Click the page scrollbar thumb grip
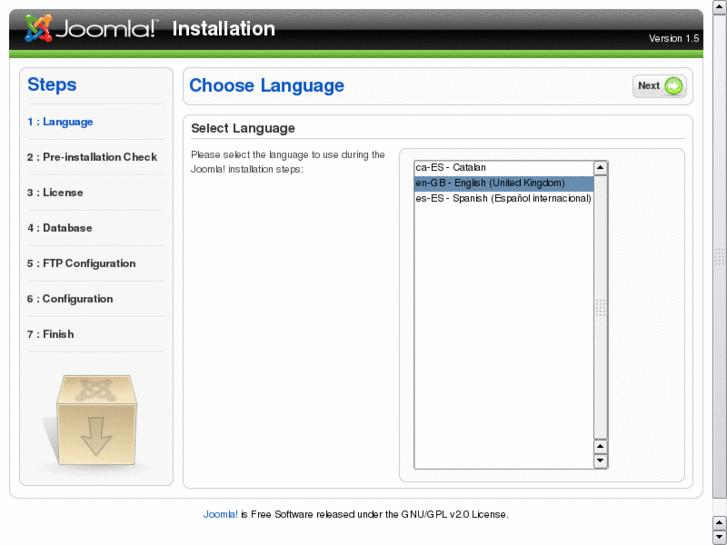This screenshot has height=545, width=727. [720, 256]
